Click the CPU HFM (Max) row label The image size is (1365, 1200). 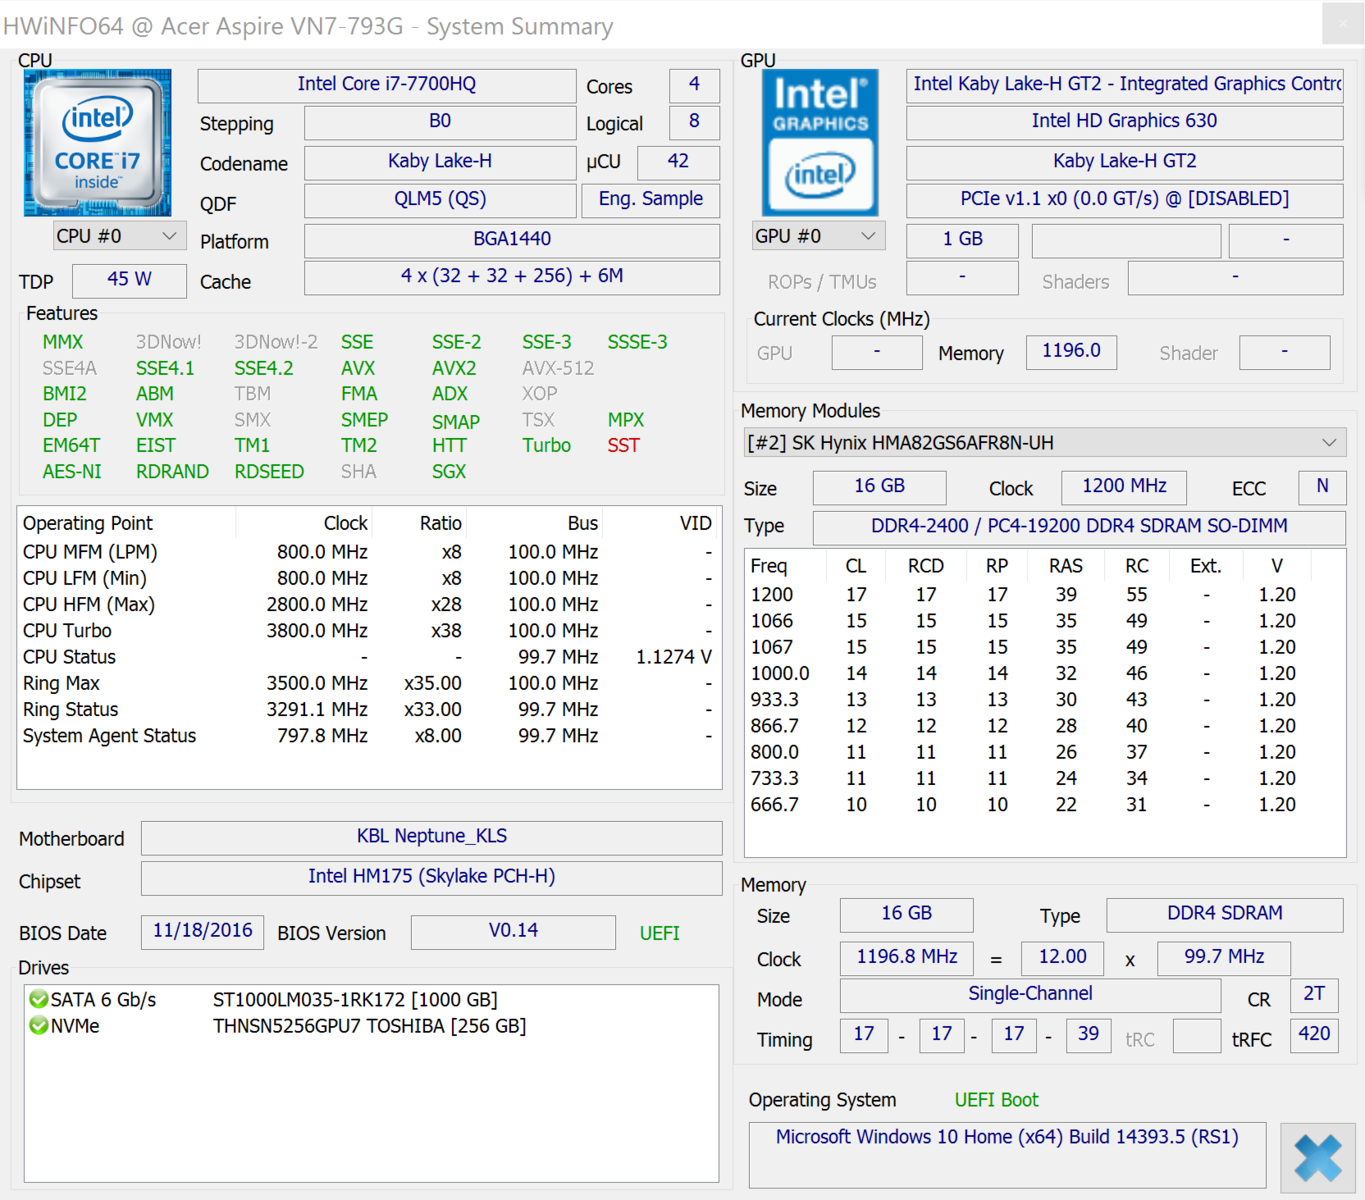[89, 604]
